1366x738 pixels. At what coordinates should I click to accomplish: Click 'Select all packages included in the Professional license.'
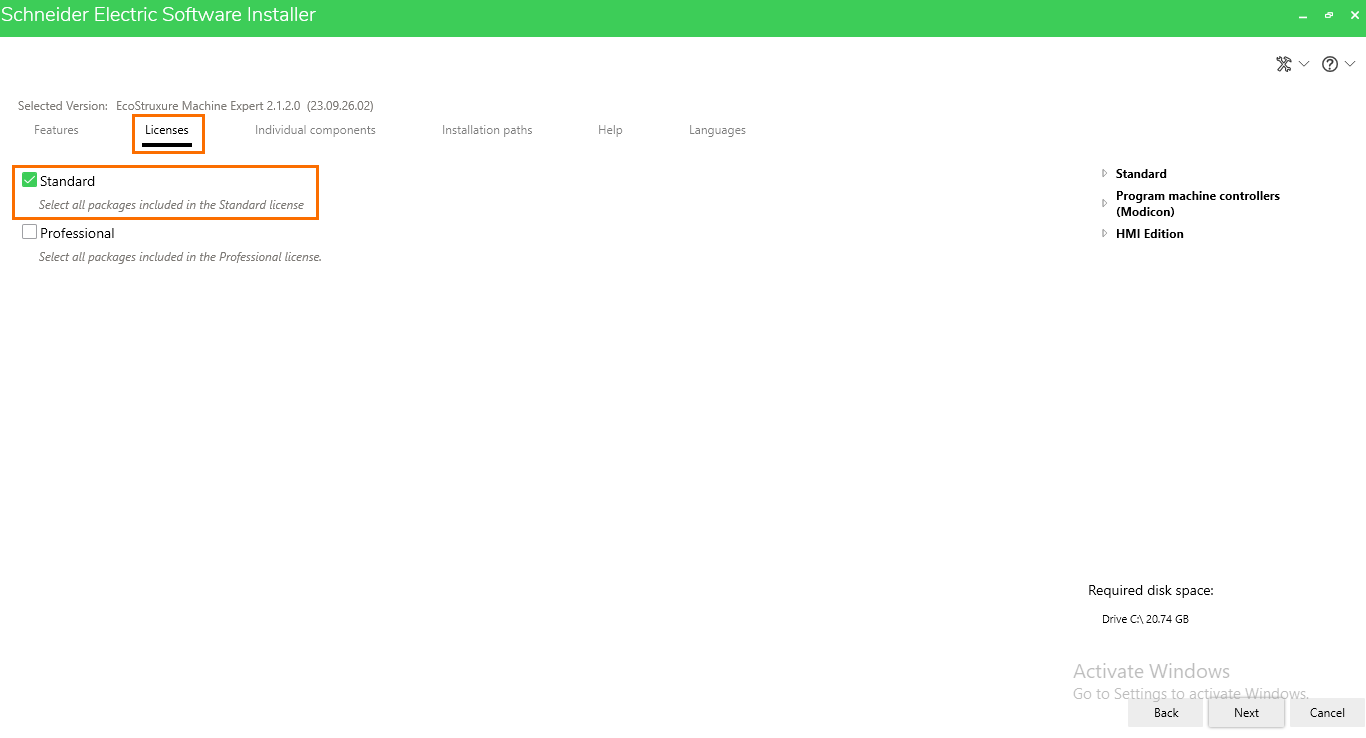pyautogui.click(x=180, y=257)
